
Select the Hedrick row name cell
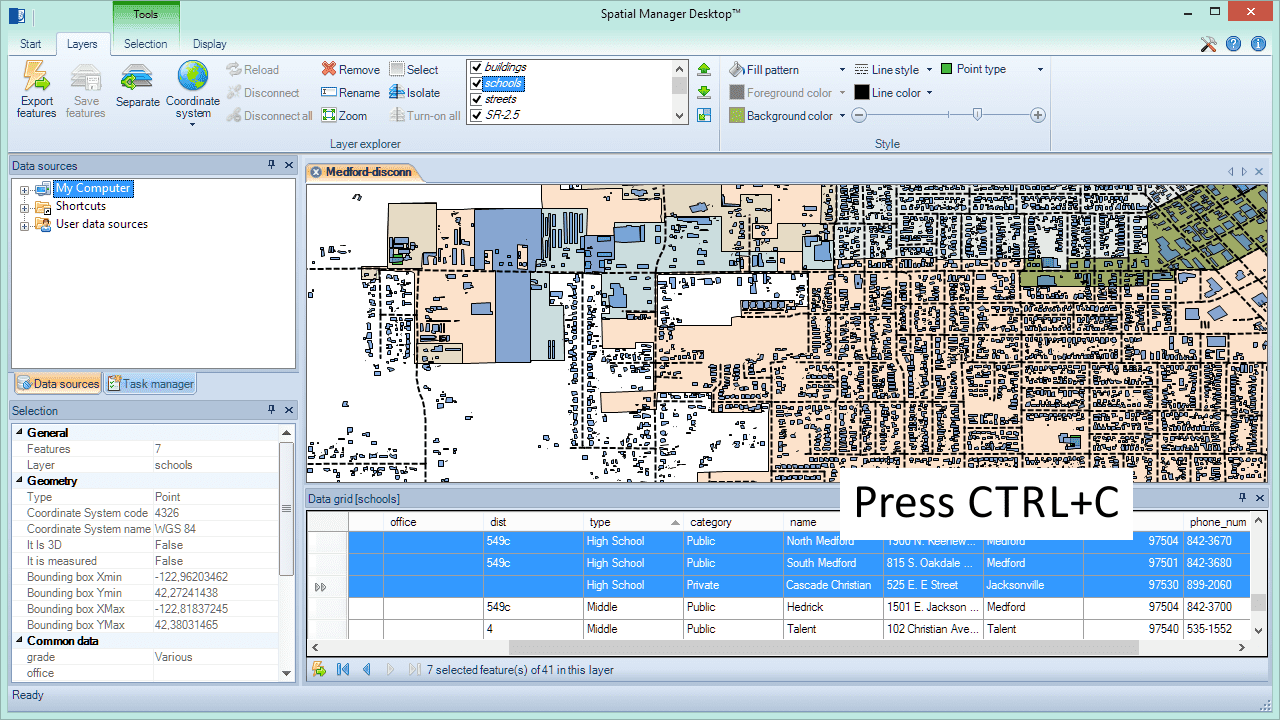click(x=833, y=607)
